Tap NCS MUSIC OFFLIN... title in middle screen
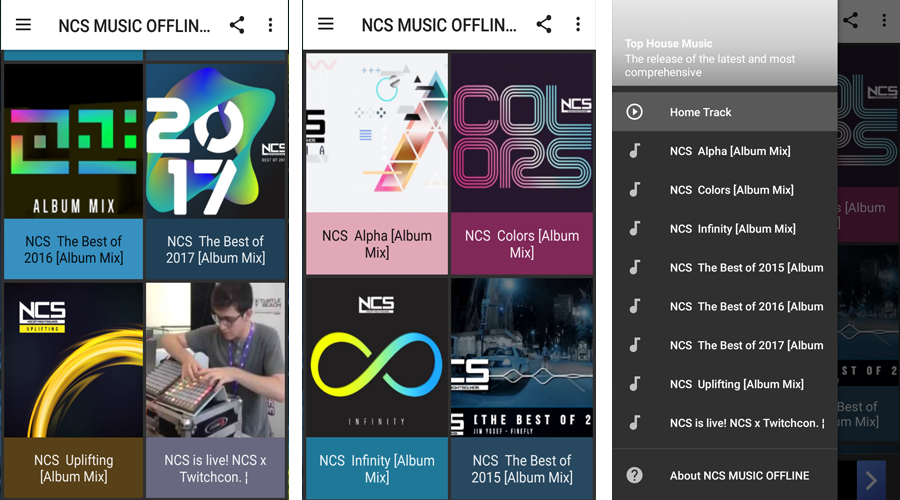Screen dimensions: 900x500 tap(439, 25)
